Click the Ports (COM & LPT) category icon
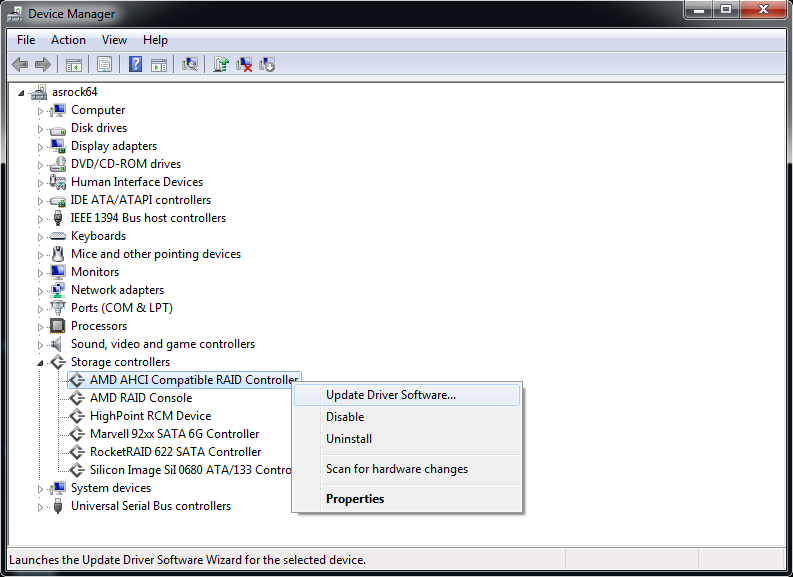 click(x=58, y=308)
